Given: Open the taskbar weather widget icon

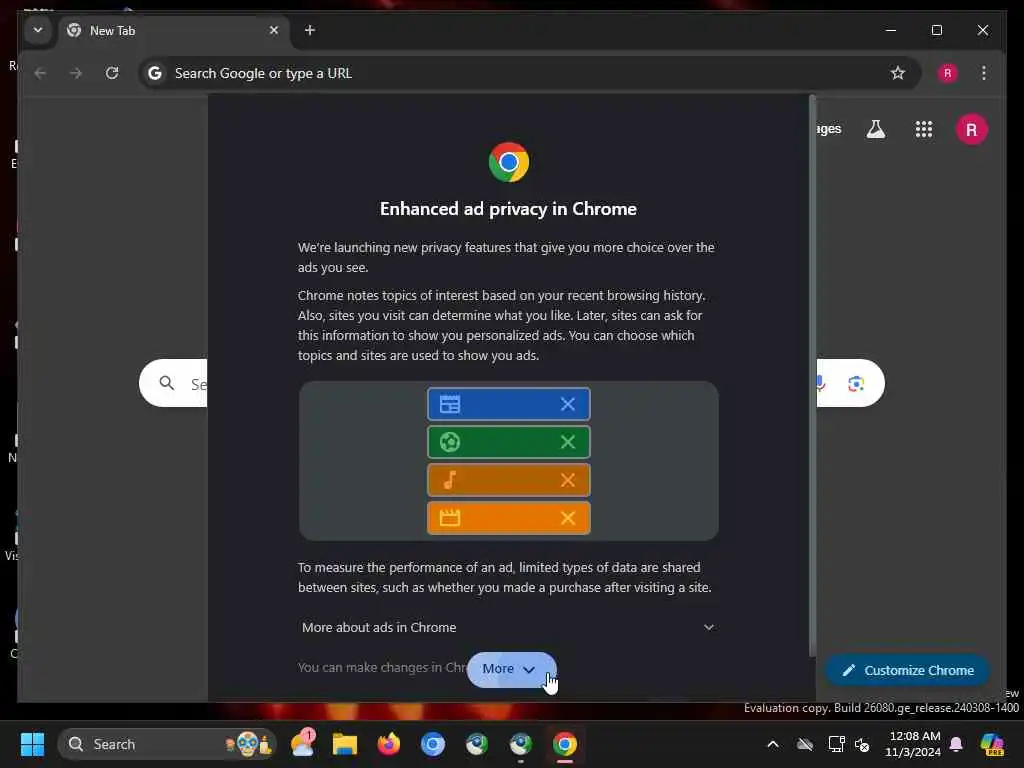Looking at the screenshot, I should [x=302, y=744].
